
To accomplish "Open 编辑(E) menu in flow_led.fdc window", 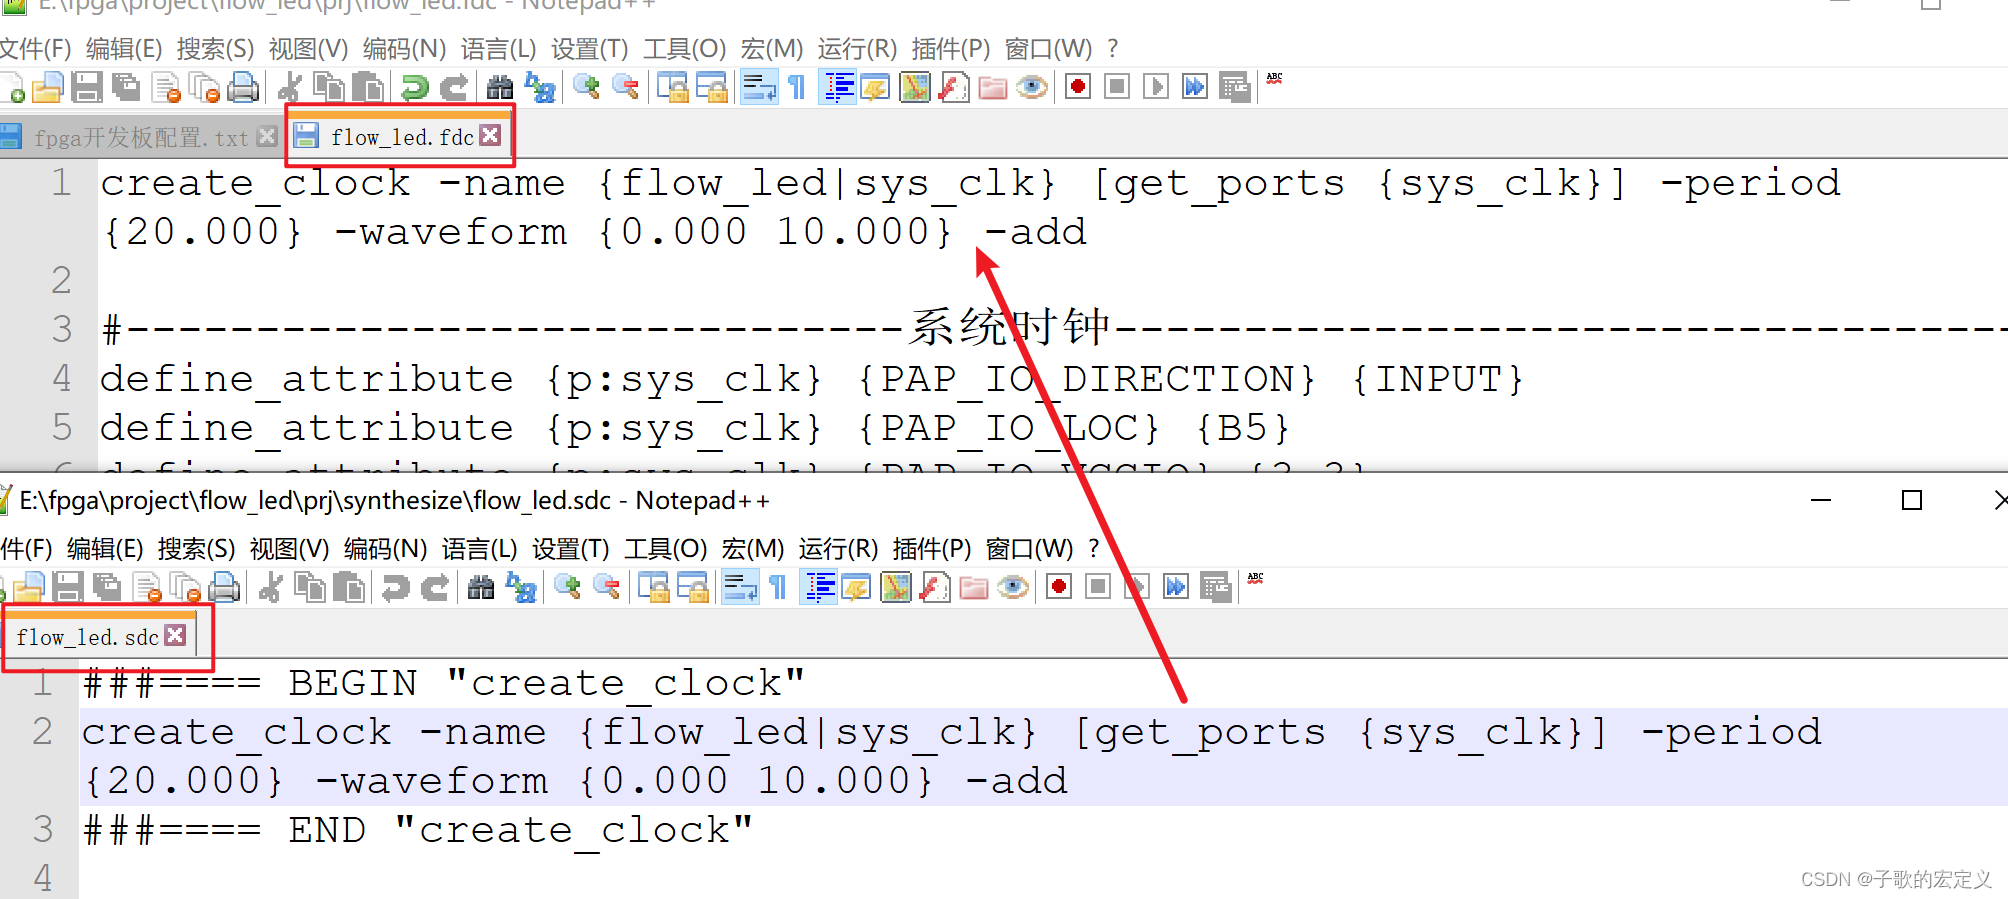I will [x=124, y=48].
